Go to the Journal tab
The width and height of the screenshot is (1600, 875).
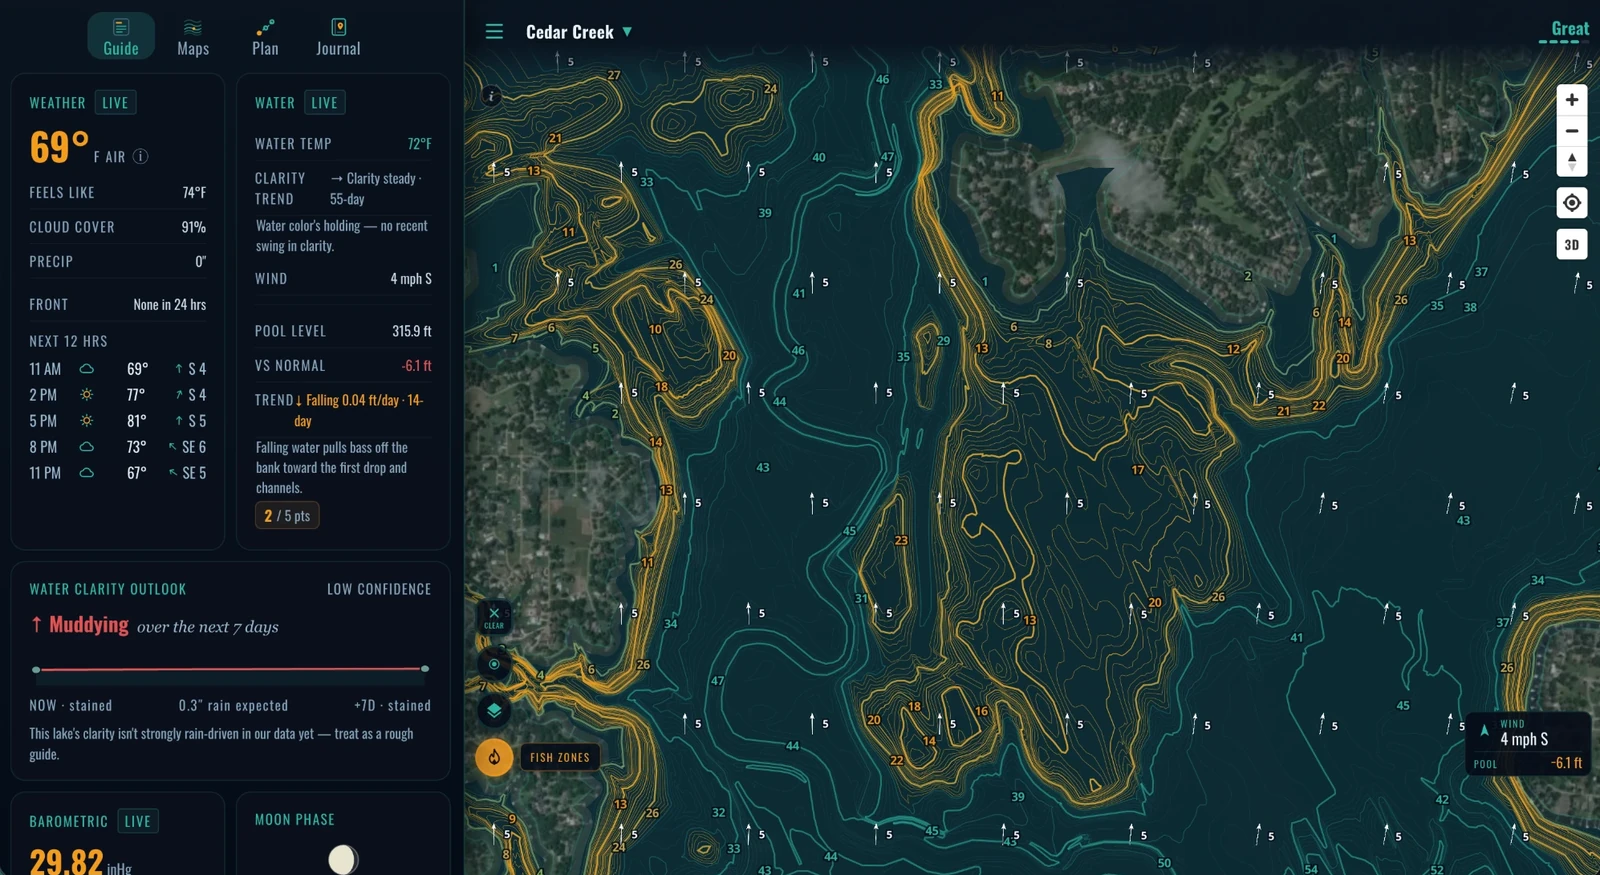pyautogui.click(x=338, y=36)
